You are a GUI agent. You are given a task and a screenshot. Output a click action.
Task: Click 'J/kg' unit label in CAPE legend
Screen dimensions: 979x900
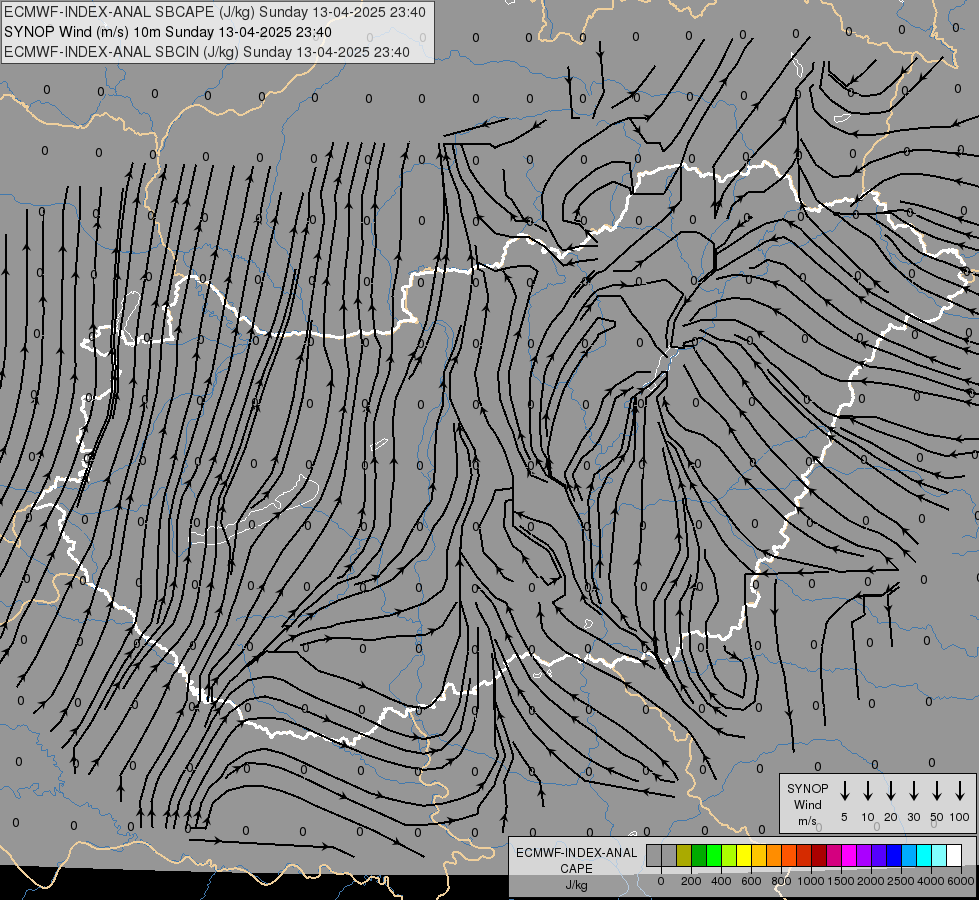pyautogui.click(x=576, y=885)
